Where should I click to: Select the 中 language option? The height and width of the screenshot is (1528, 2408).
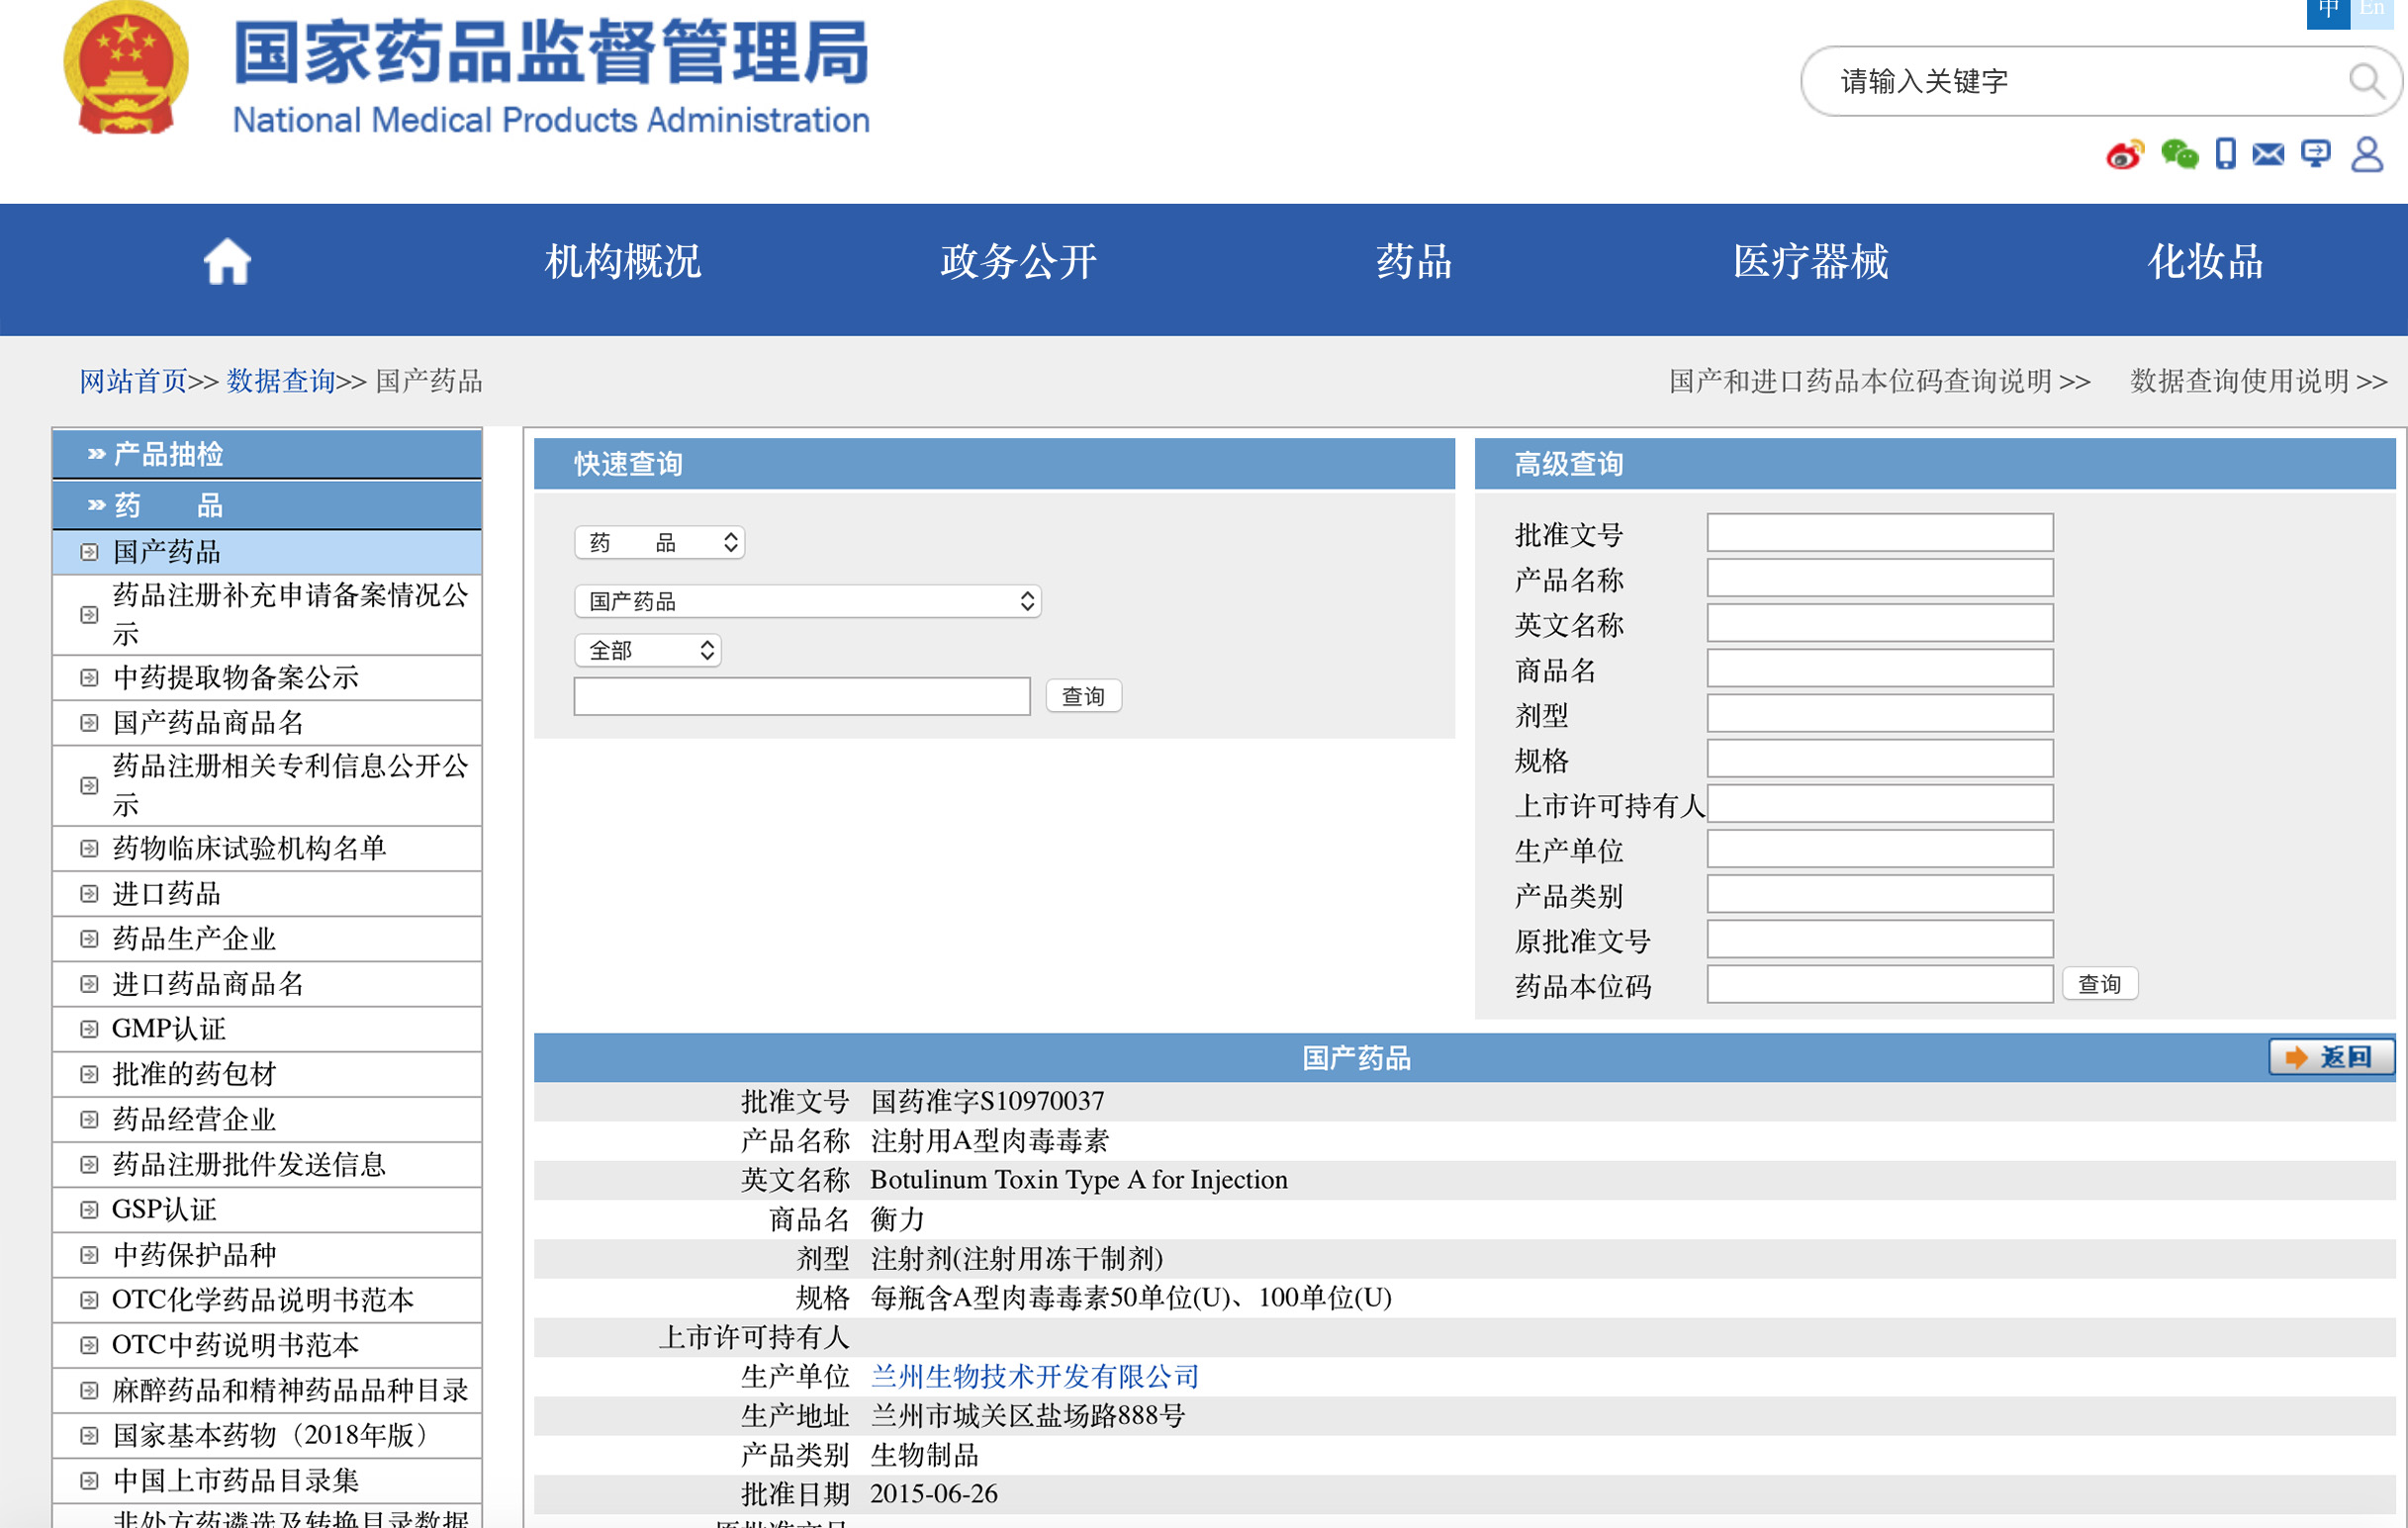(2327, 10)
